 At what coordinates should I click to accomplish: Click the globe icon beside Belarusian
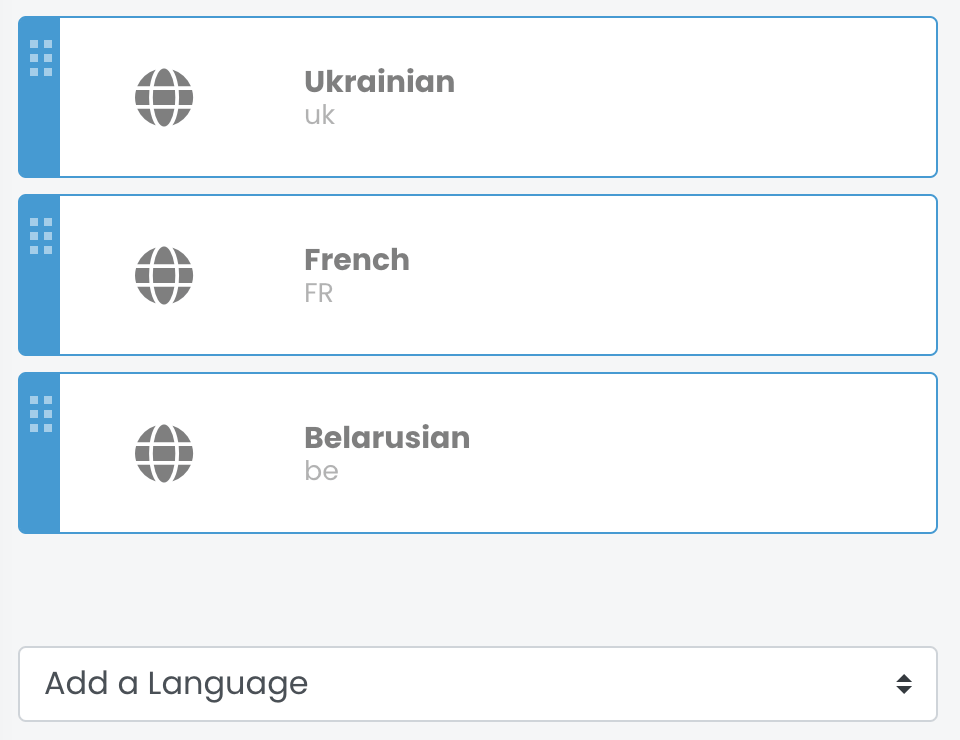tap(164, 454)
